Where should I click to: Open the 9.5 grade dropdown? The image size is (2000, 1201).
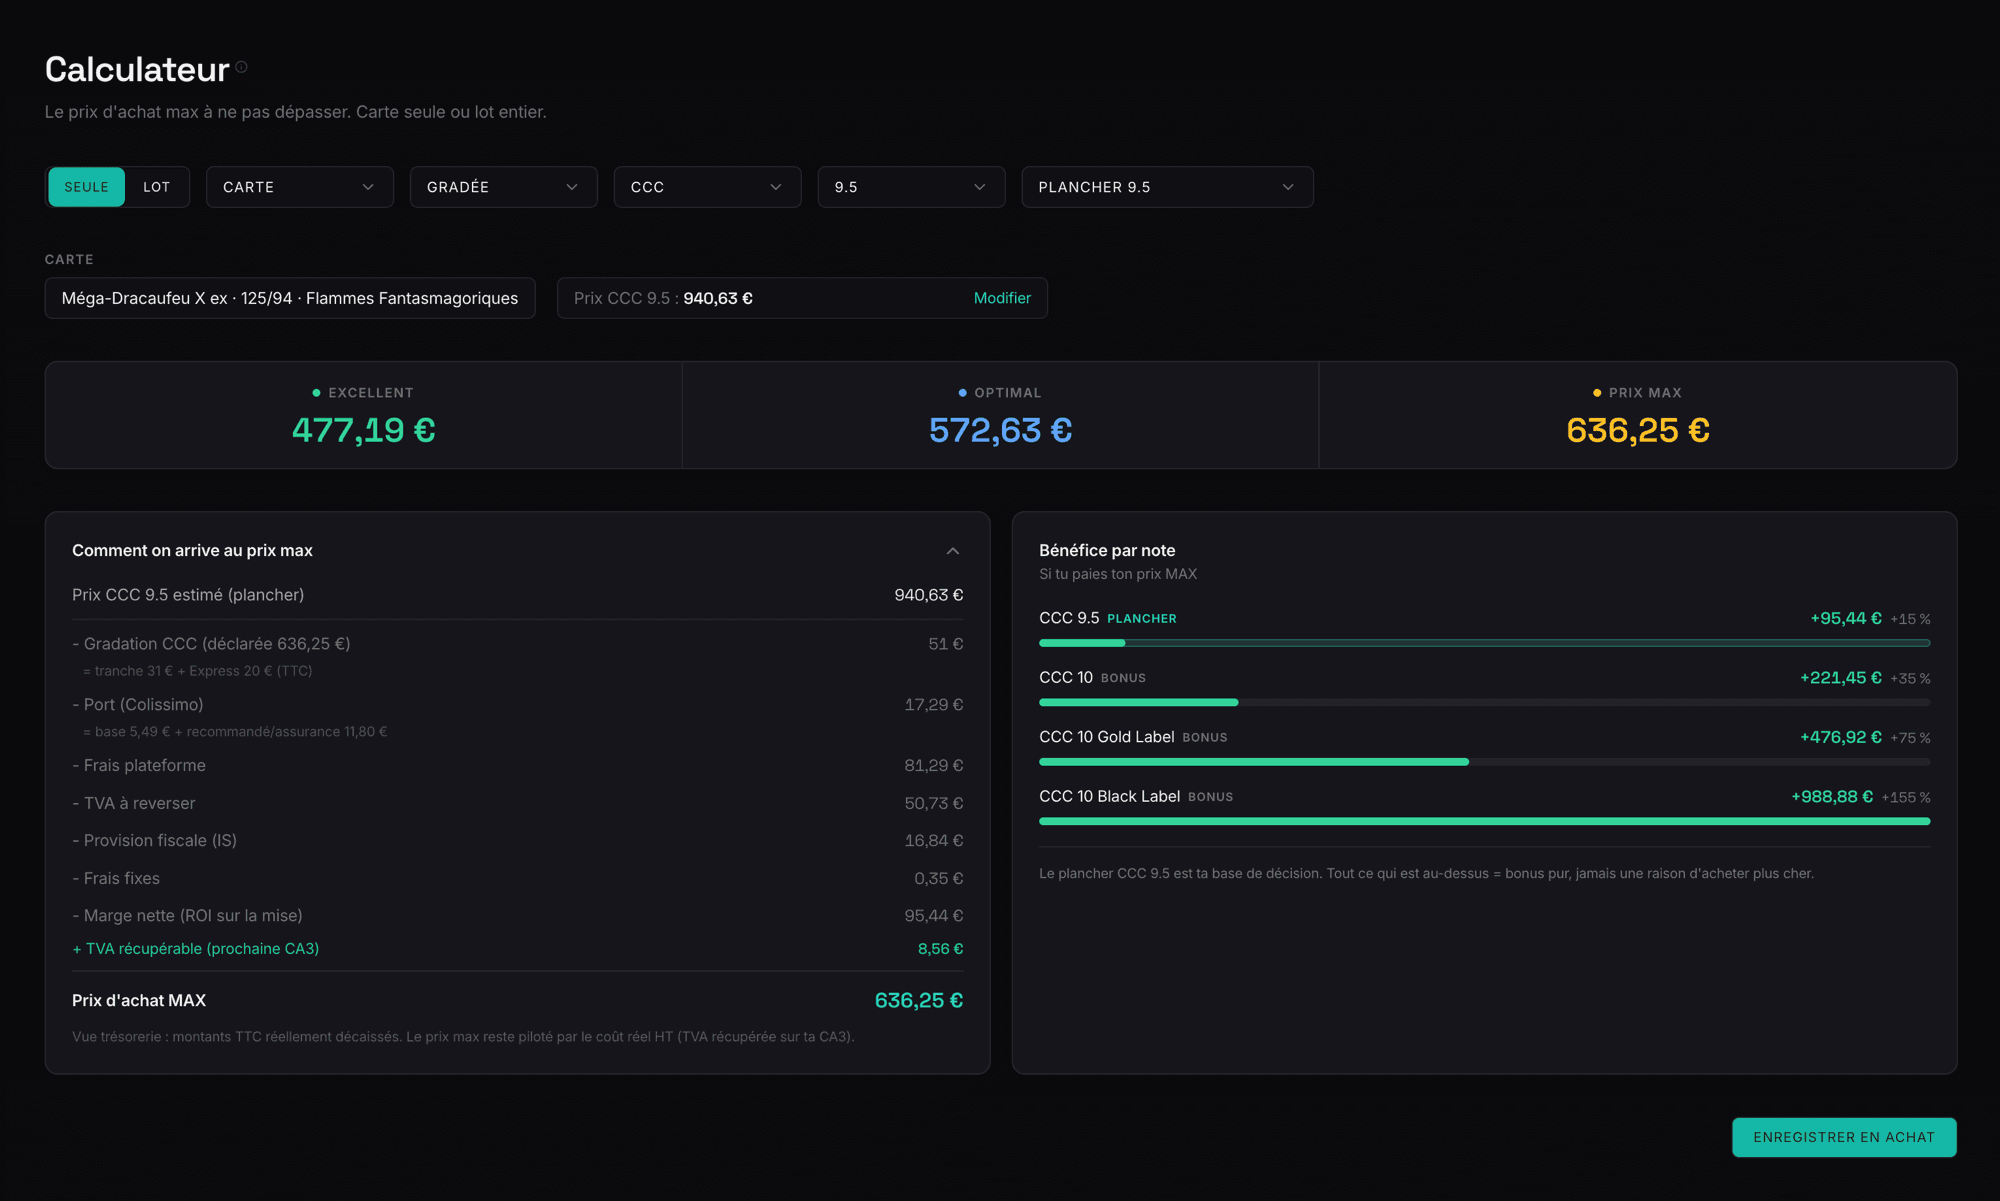coord(911,187)
